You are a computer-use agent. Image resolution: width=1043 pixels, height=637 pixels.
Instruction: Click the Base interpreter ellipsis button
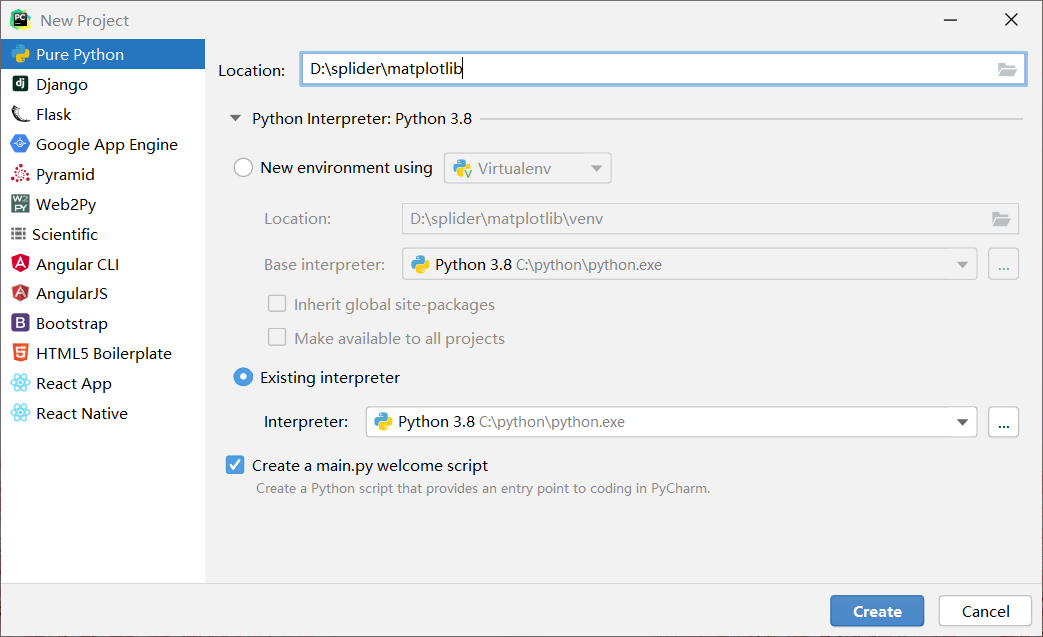1003,265
